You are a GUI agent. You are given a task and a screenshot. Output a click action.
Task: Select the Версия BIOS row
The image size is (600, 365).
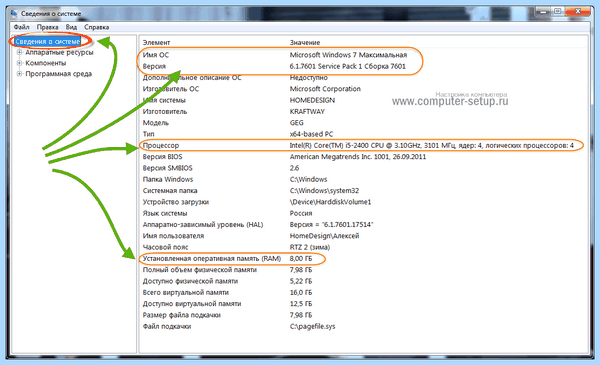tap(364, 157)
